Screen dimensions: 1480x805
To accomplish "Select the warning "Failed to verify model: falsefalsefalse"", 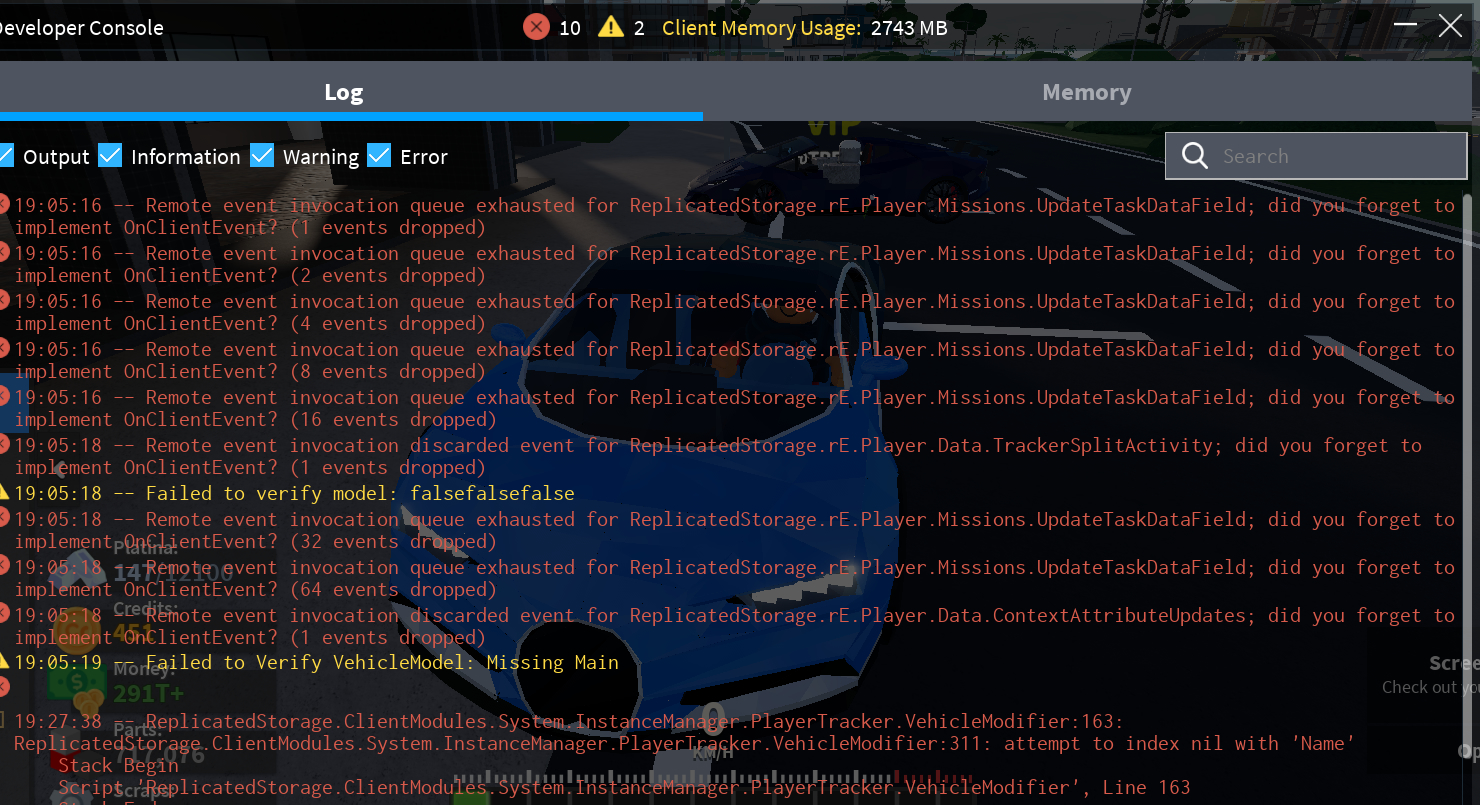I will coord(295,493).
